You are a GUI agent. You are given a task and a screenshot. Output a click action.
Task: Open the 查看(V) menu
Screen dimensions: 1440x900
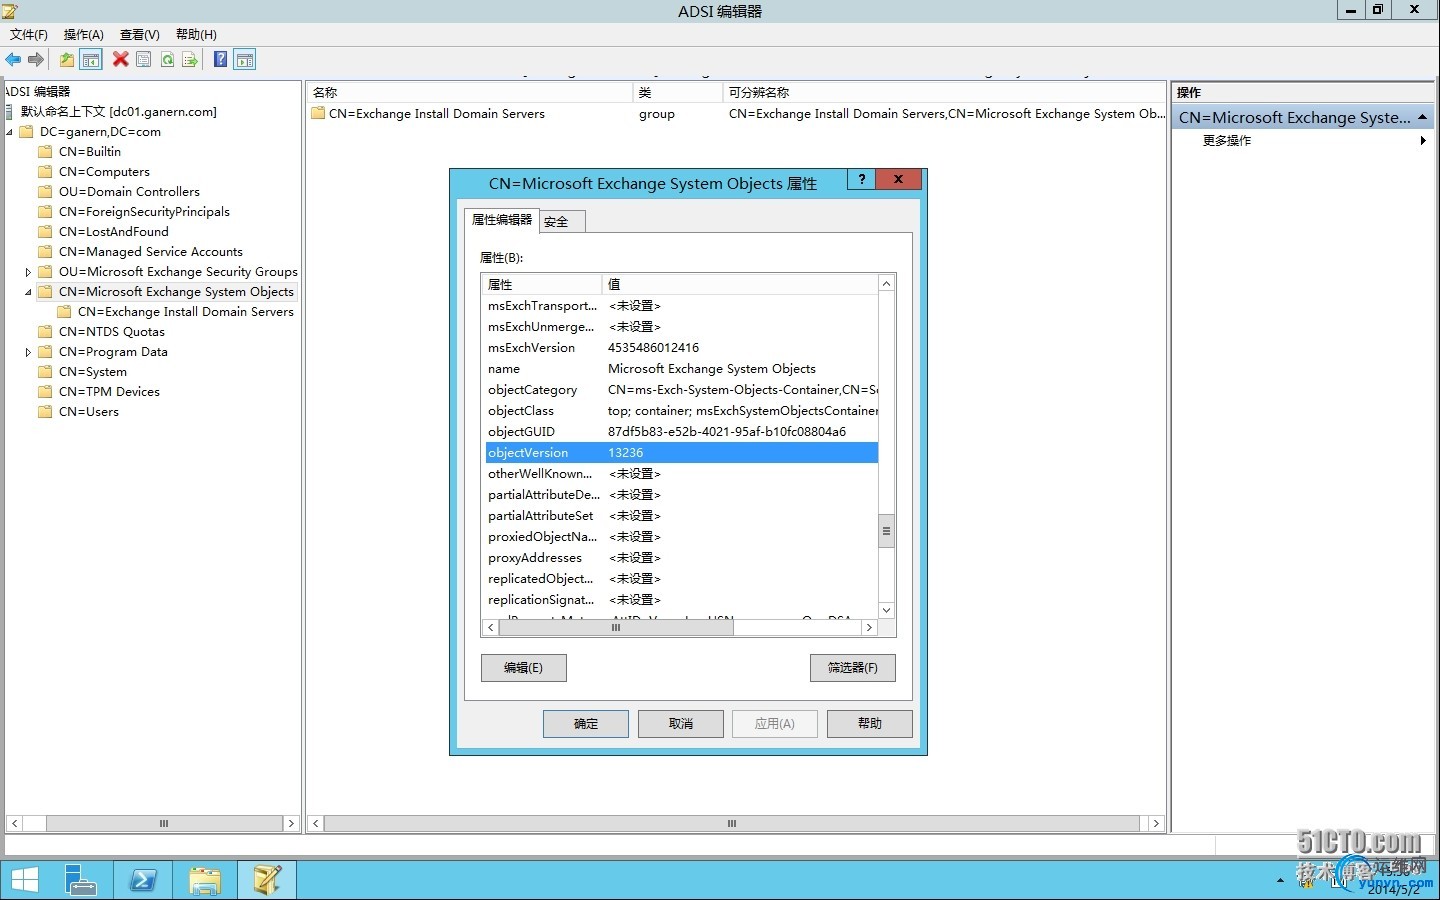(140, 35)
